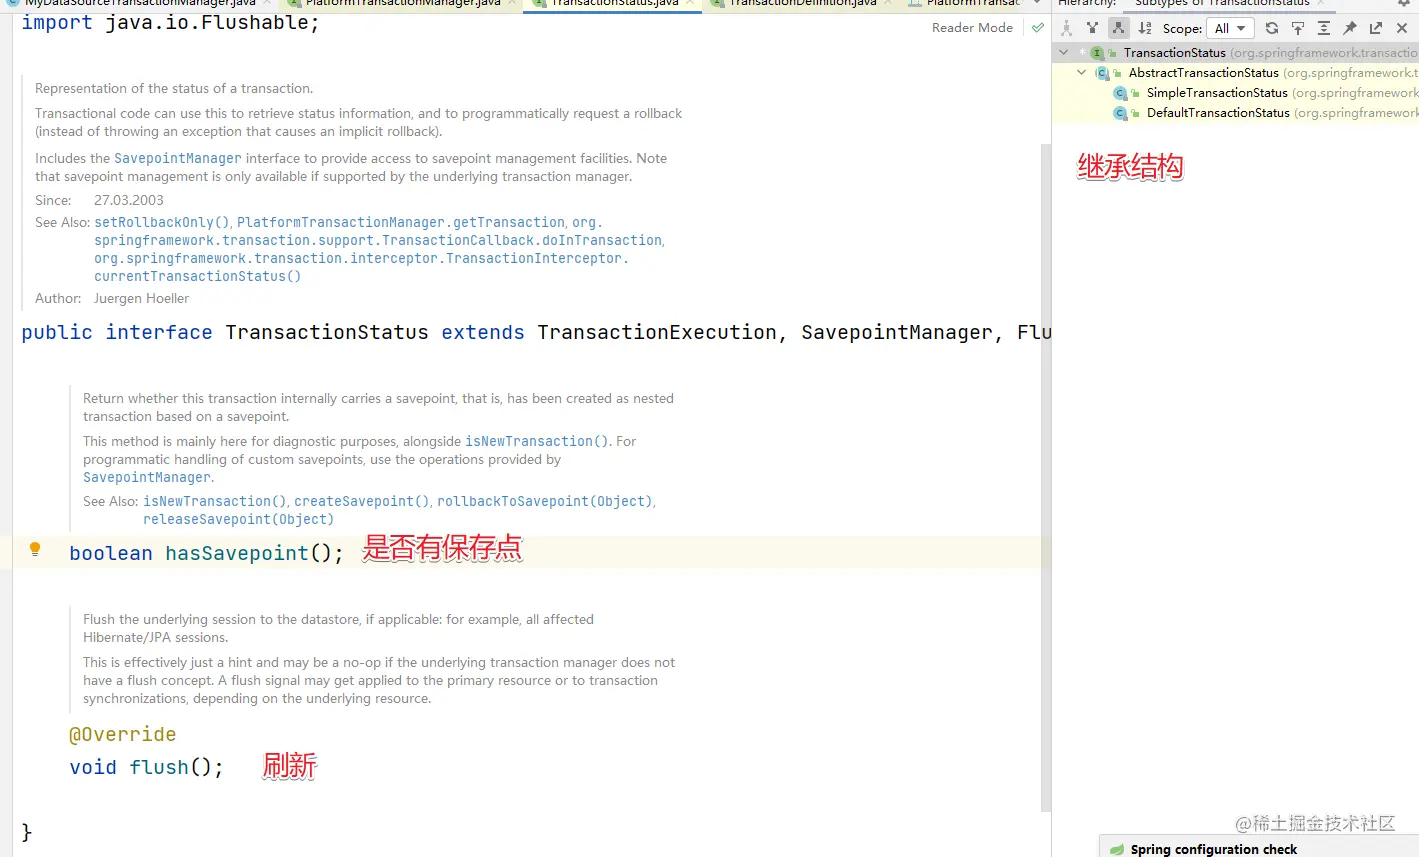The image size is (1419, 857).
Task: Click the interface icon beside TransactionStatus
Action: point(1097,53)
